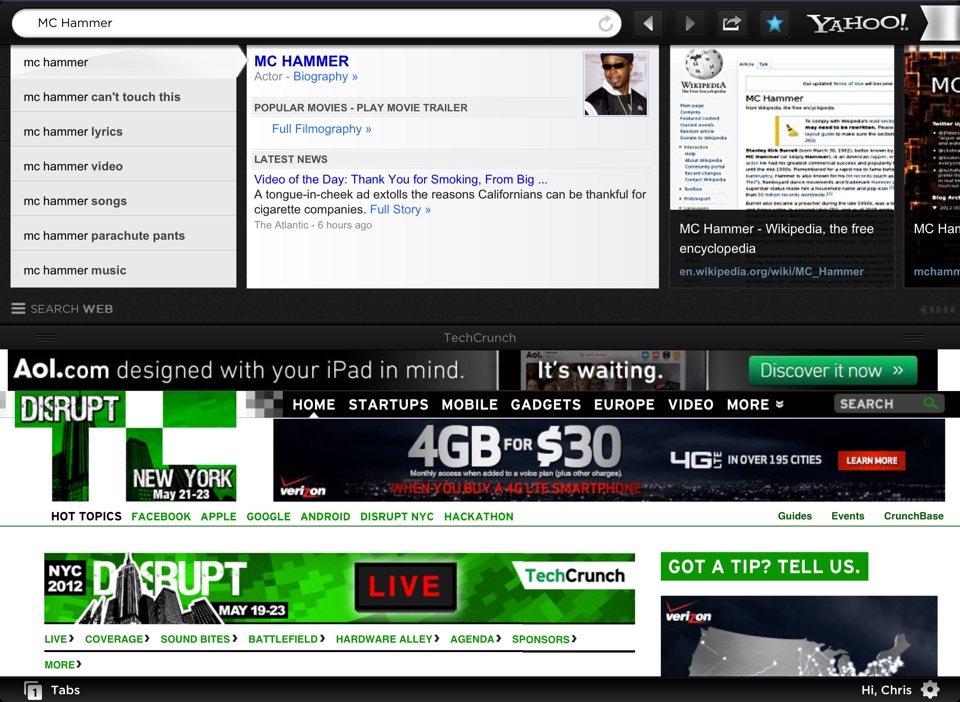Open the SOUND BITES link
This screenshot has height=702, width=960.
pos(198,639)
